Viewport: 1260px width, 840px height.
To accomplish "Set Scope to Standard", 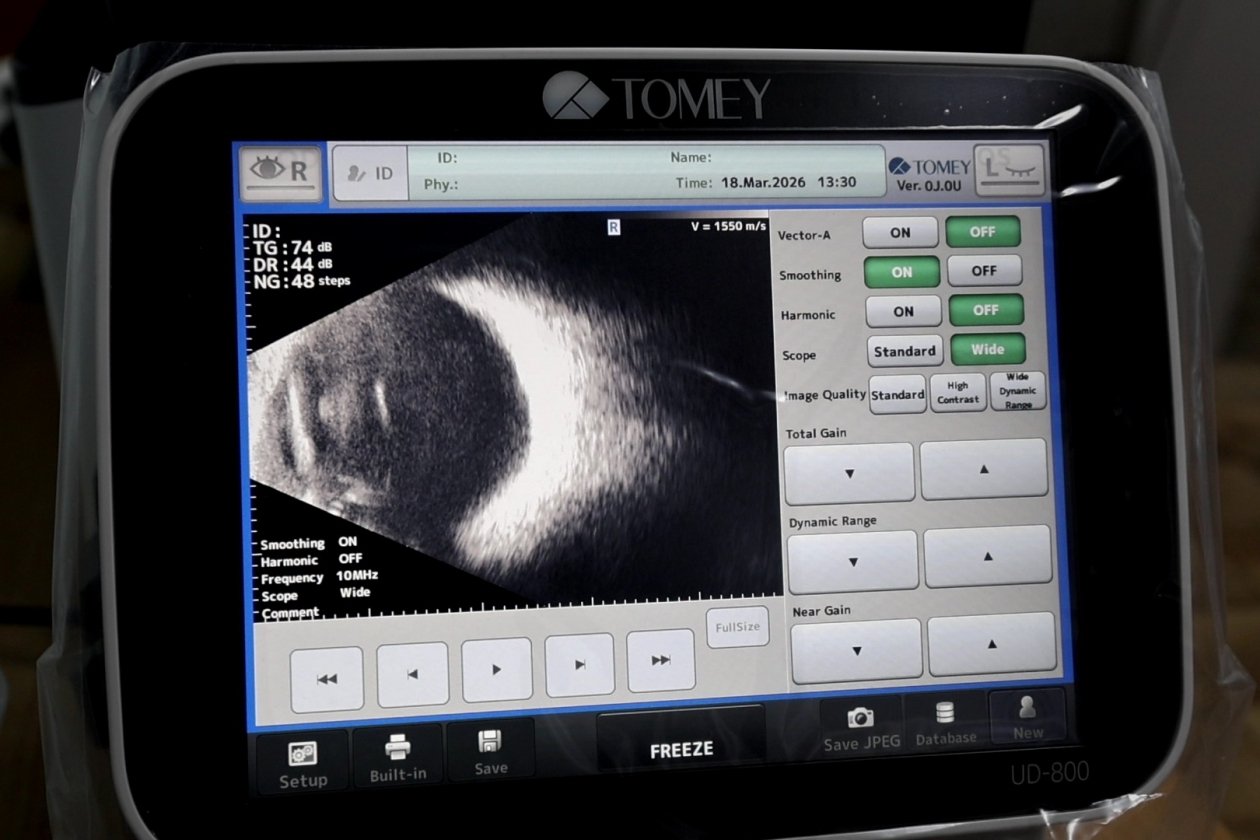I will click(904, 351).
